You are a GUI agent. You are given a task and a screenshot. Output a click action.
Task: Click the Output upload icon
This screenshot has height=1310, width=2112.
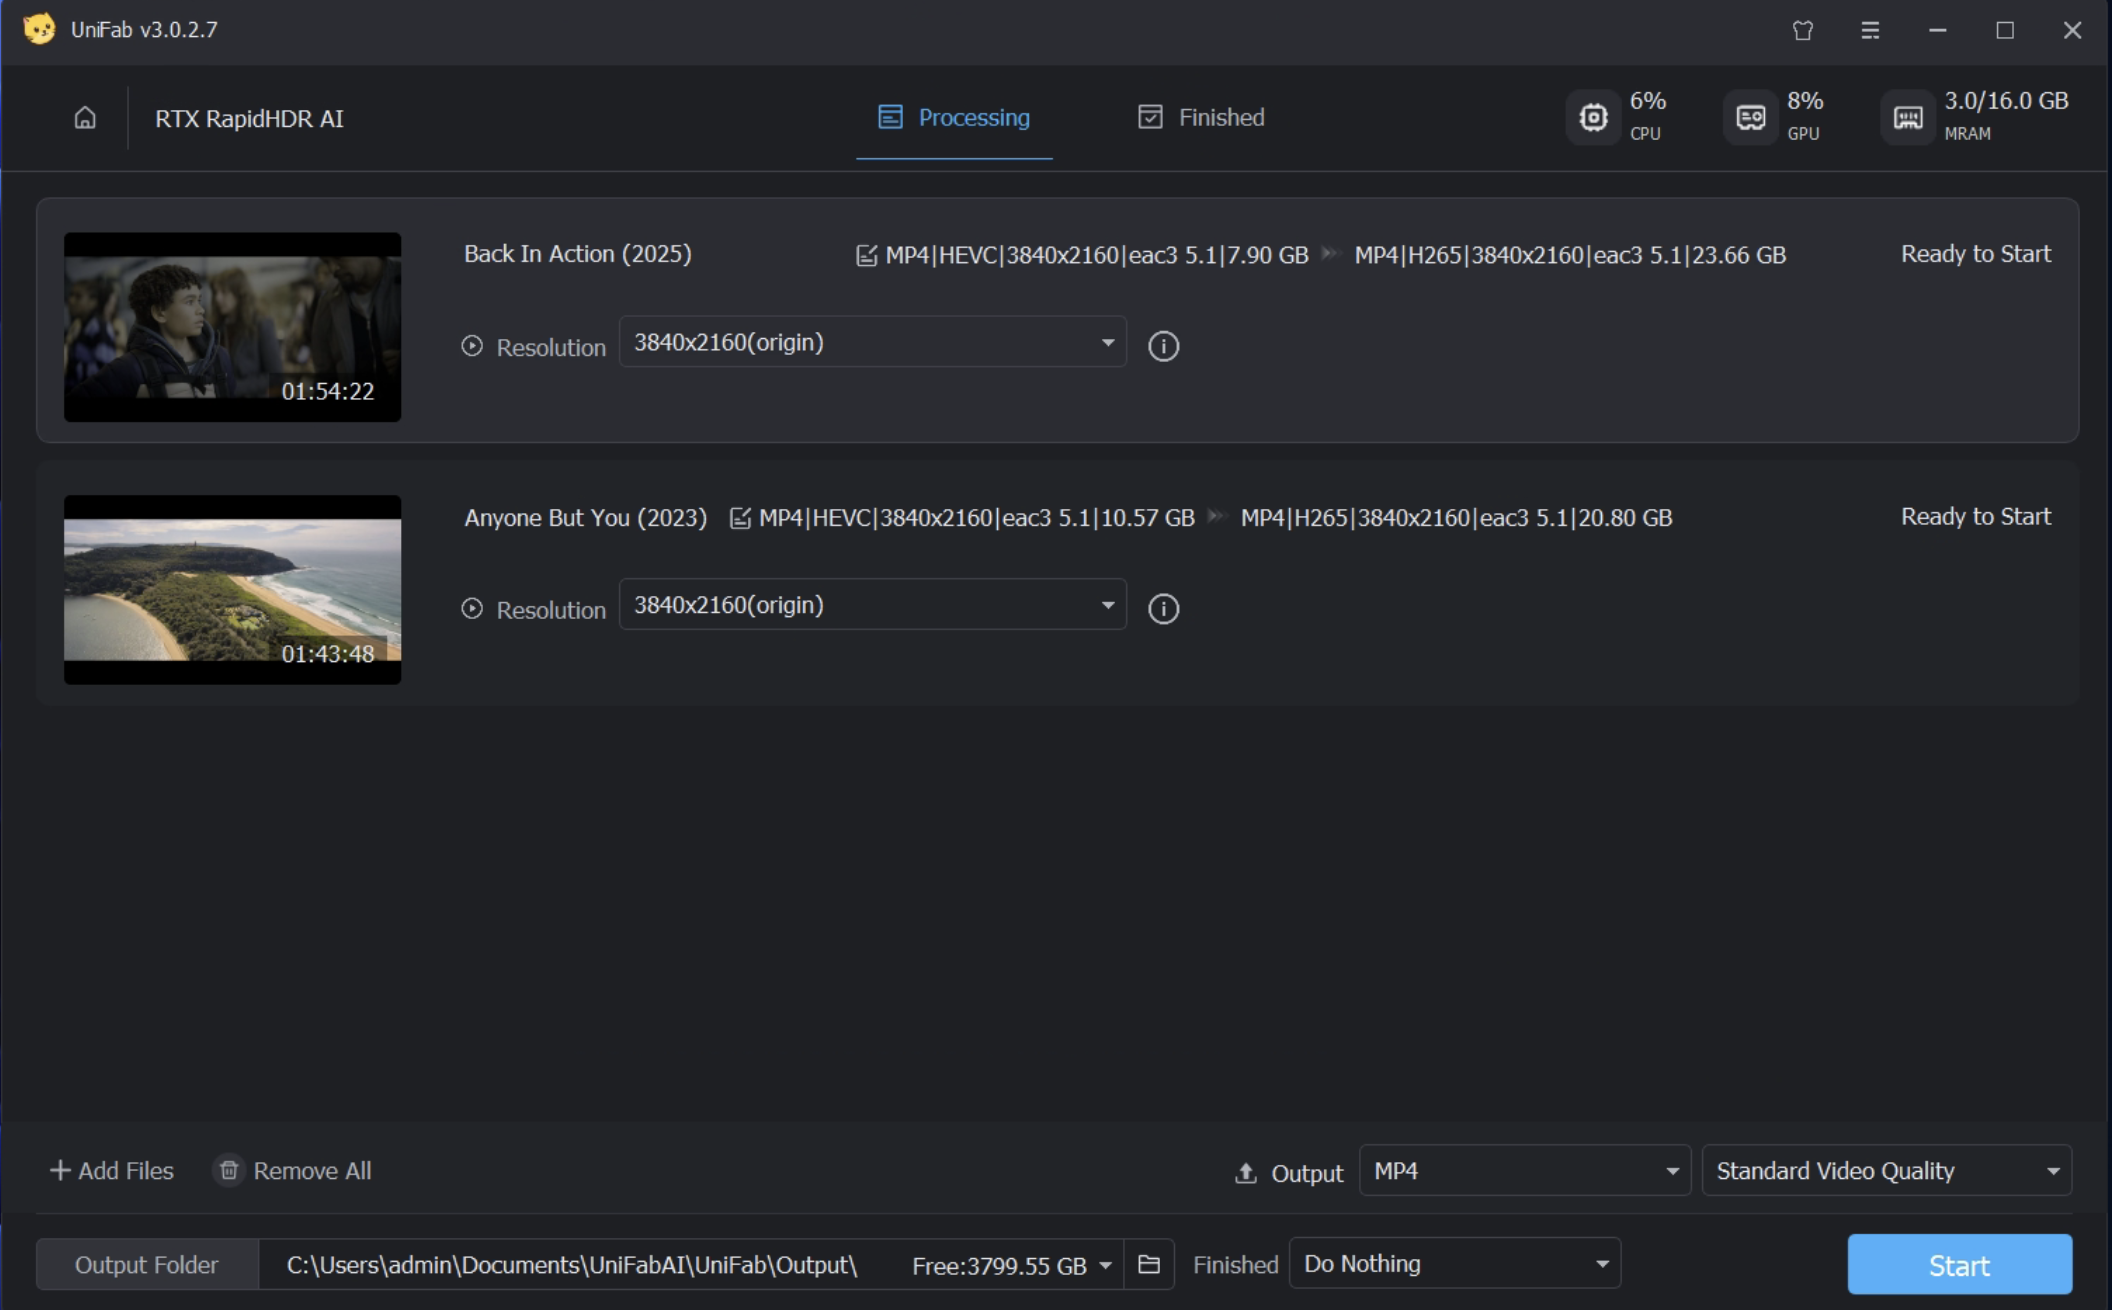(x=1246, y=1173)
